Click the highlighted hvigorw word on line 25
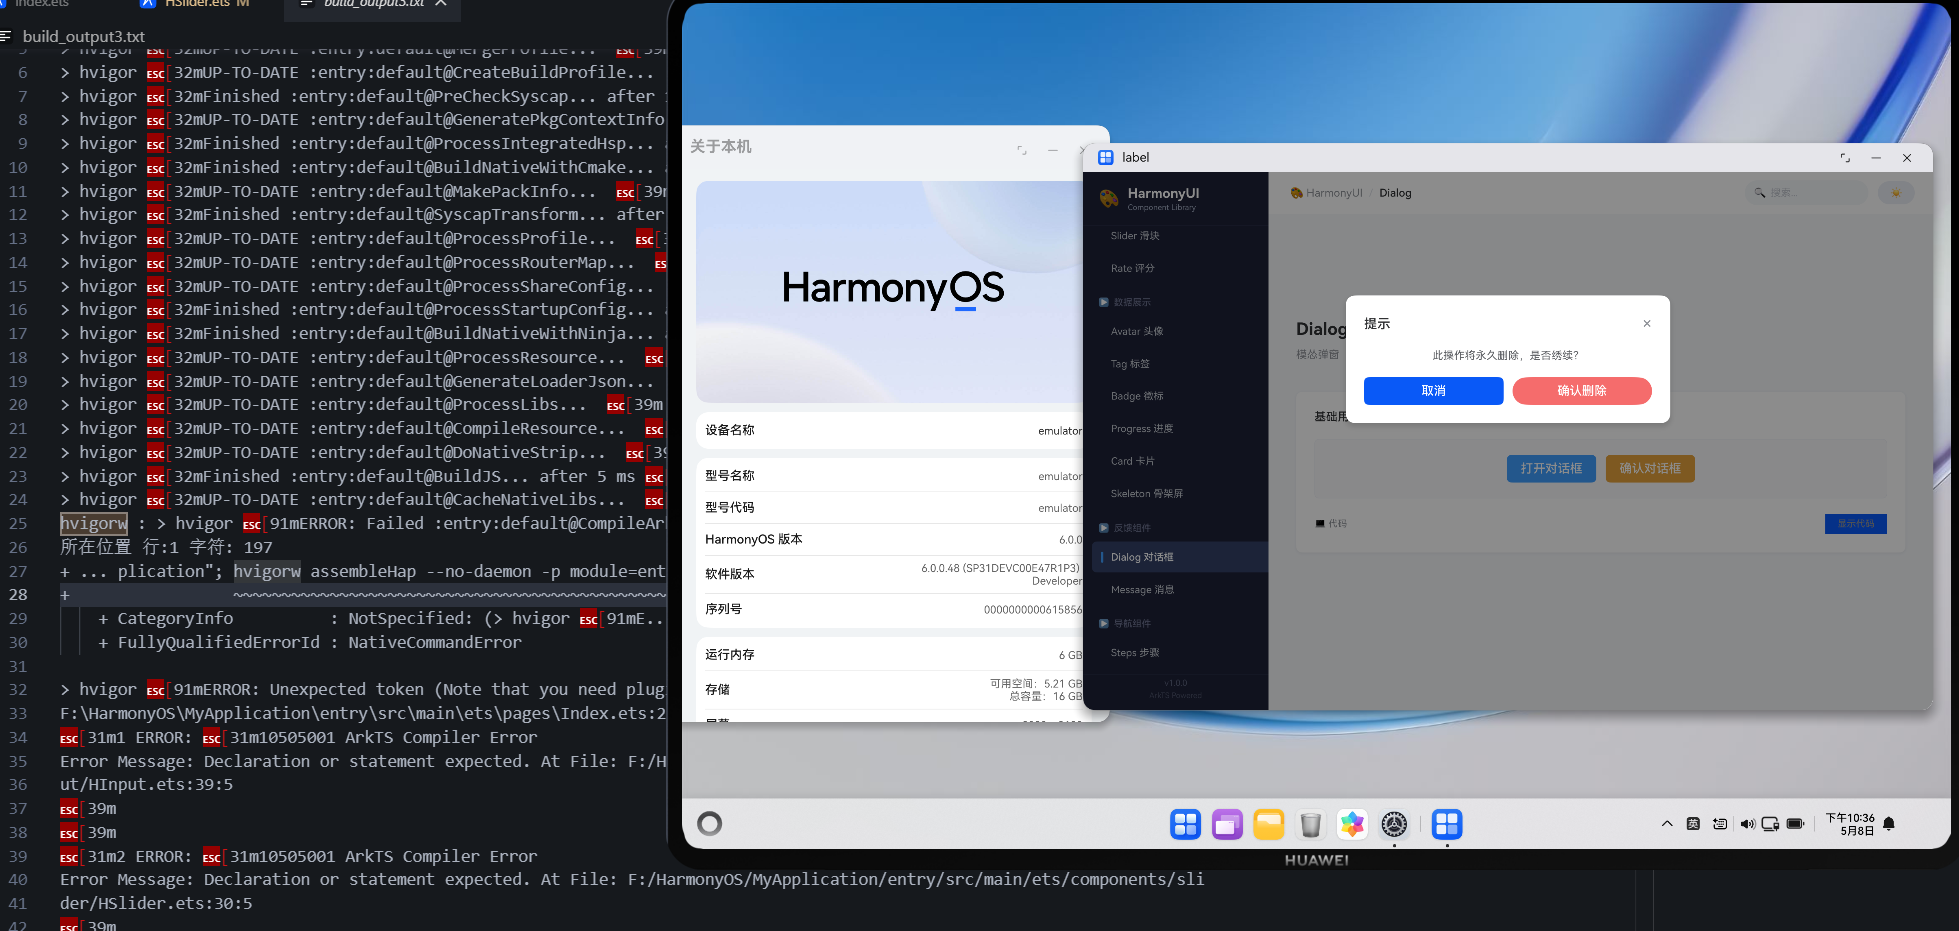Viewport: 1959px width, 931px height. point(94,524)
